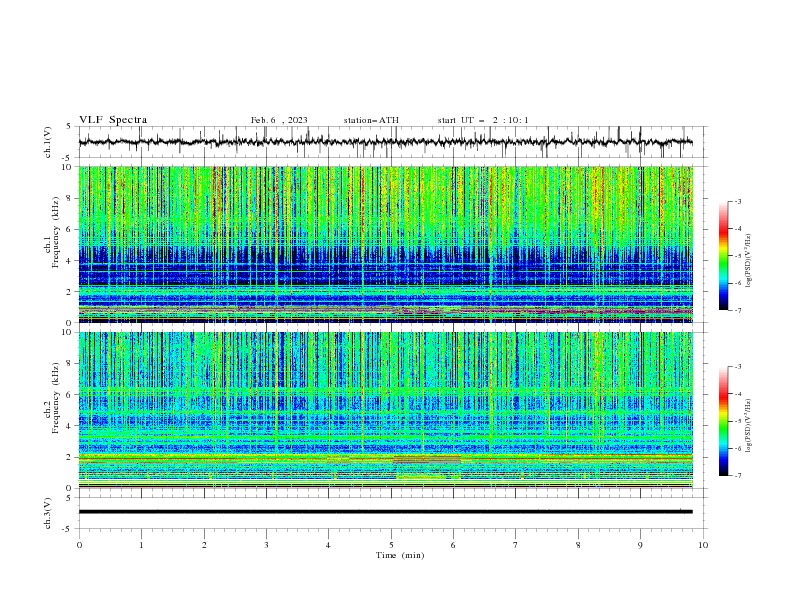Click the '-7' value on ch.2 colorbar
The height and width of the screenshot is (612, 792).
(x=737, y=475)
